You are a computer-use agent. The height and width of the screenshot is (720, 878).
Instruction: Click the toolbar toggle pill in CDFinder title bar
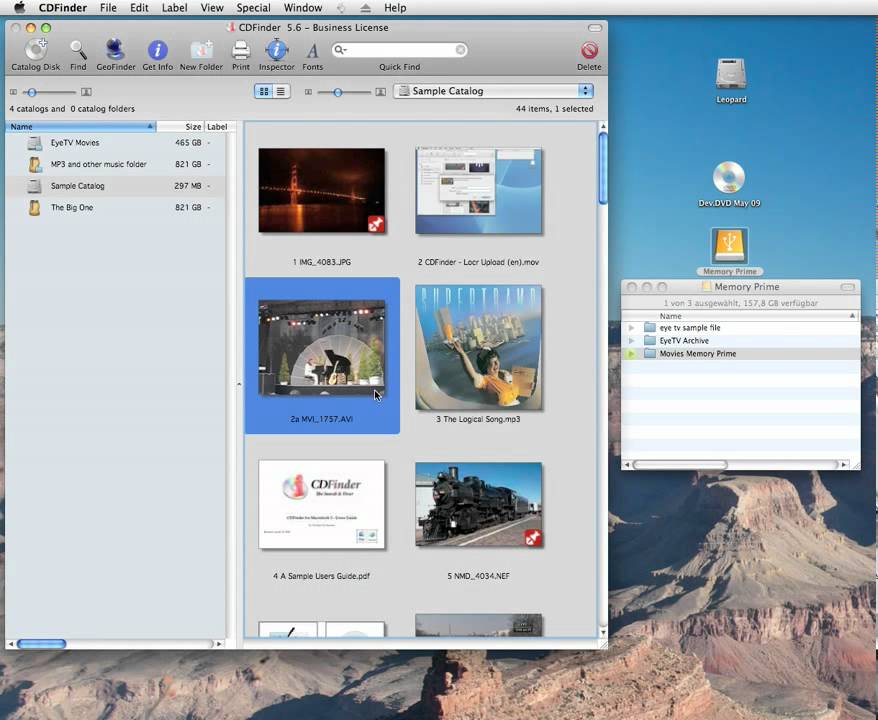coord(595,27)
